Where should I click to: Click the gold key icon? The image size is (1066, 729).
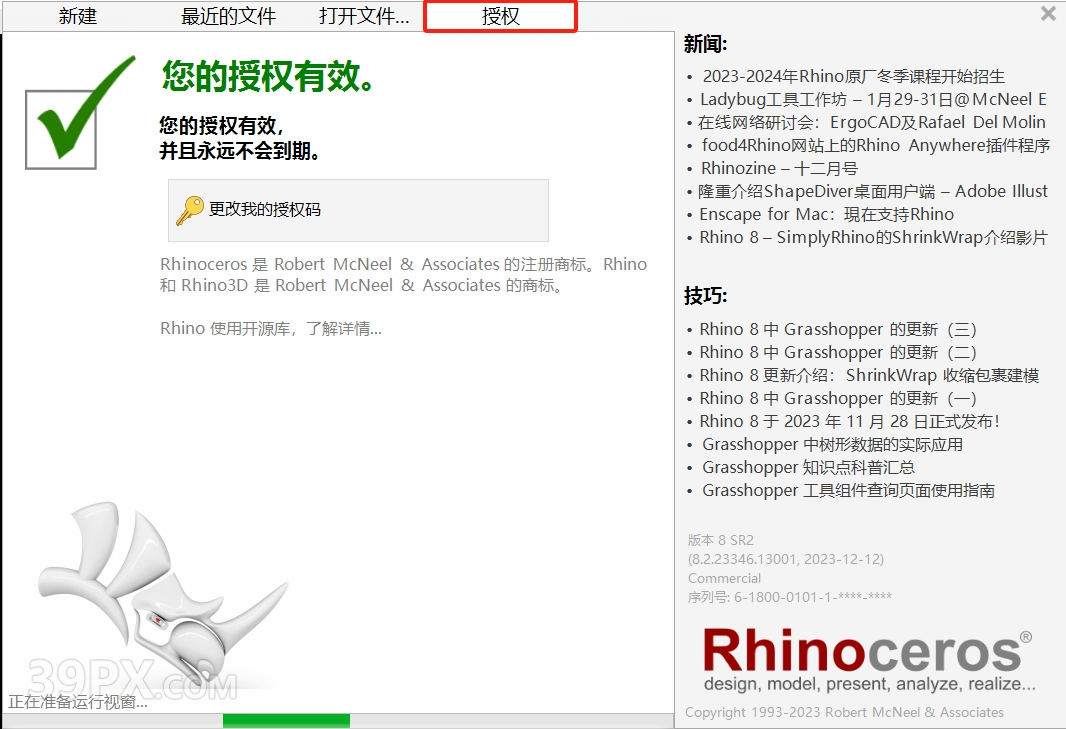pyautogui.click(x=190, y=210)
